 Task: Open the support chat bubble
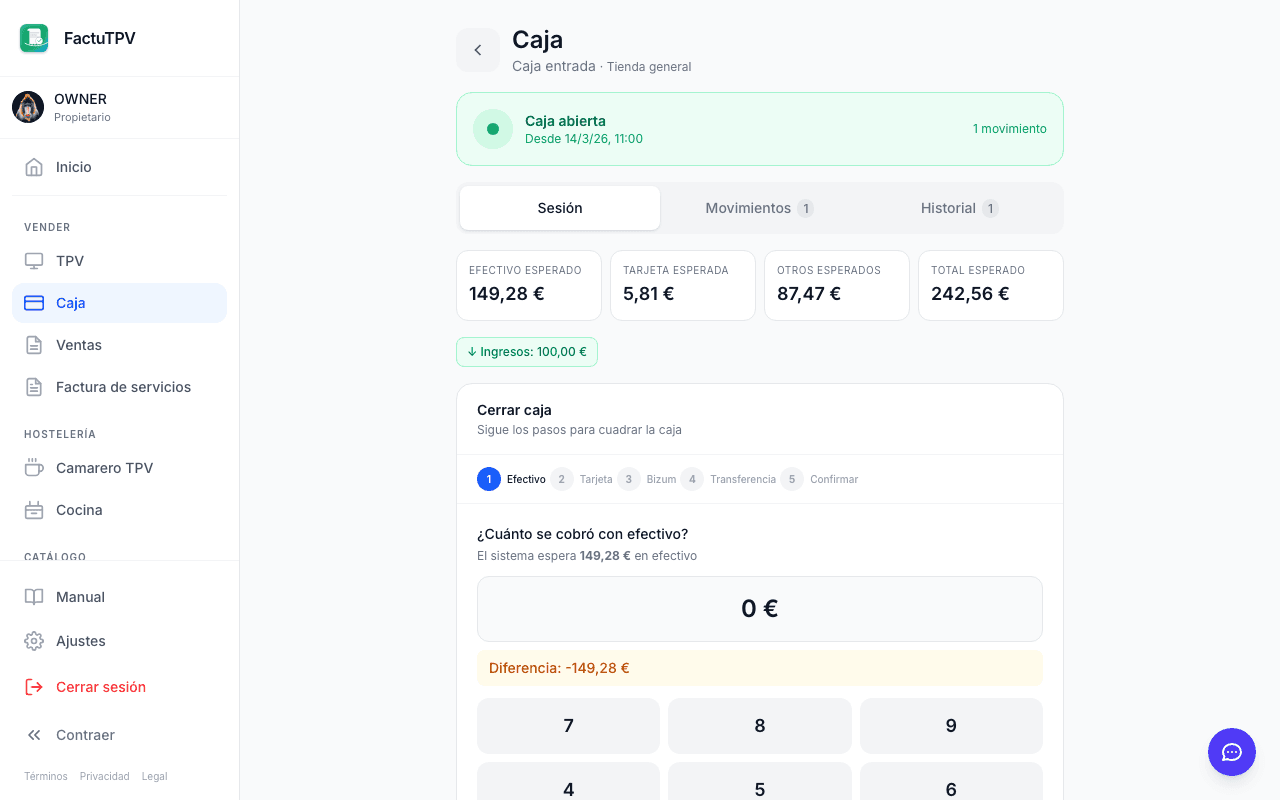coord(1232,752)
